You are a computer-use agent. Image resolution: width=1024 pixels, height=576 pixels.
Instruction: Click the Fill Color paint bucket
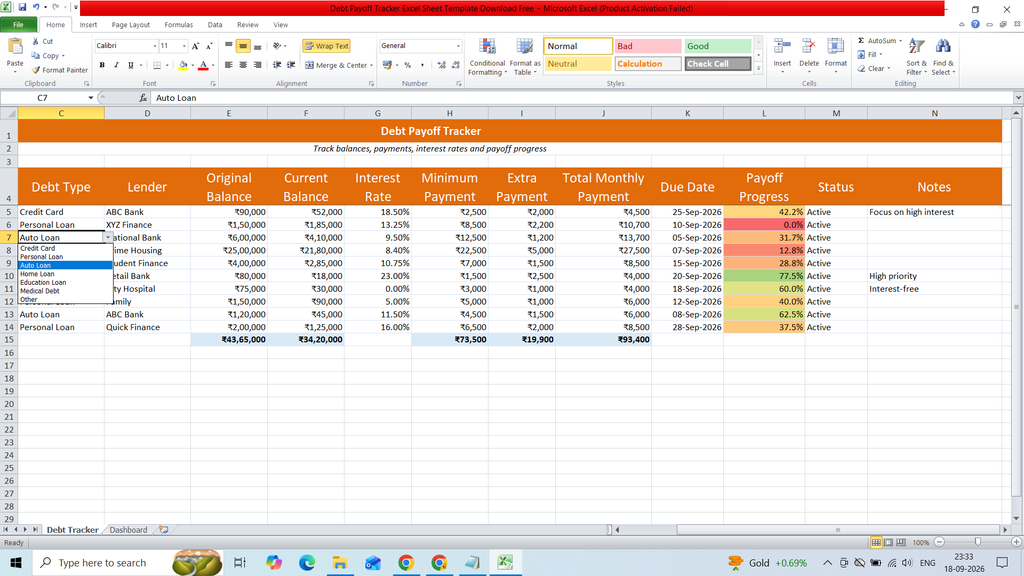click(183, 65)
